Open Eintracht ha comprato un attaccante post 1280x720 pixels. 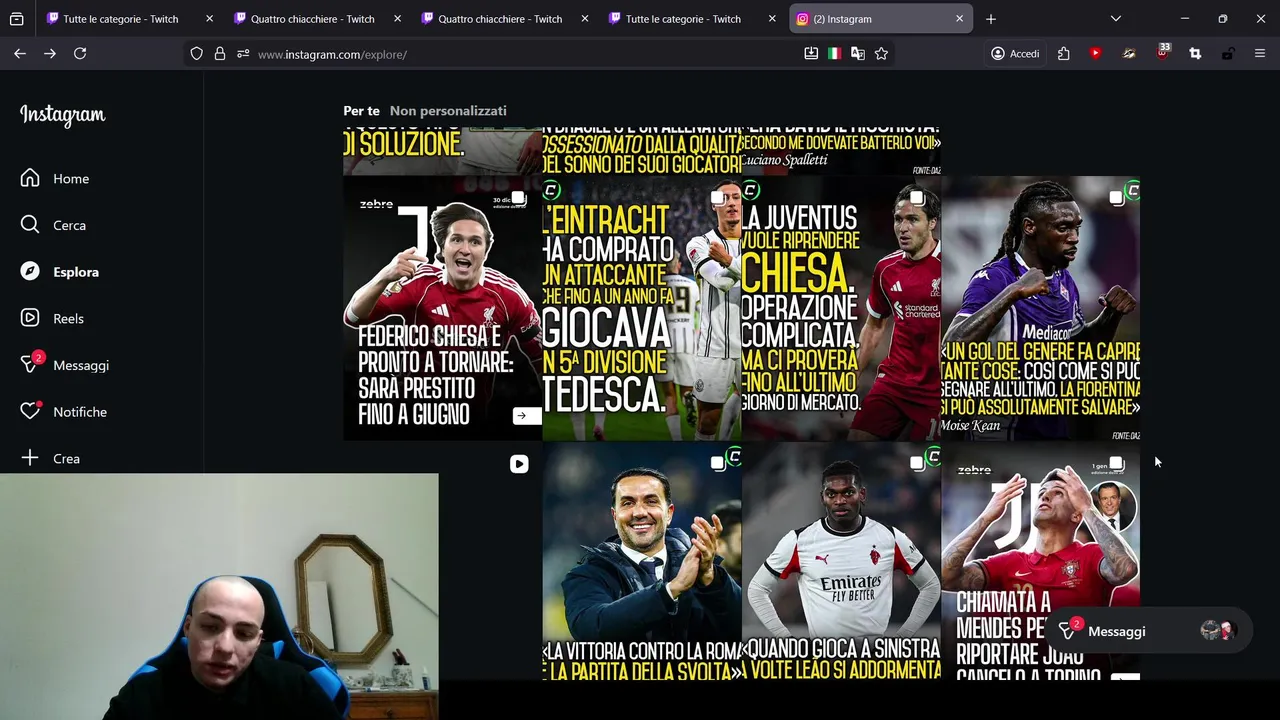(x=642, y=308)
